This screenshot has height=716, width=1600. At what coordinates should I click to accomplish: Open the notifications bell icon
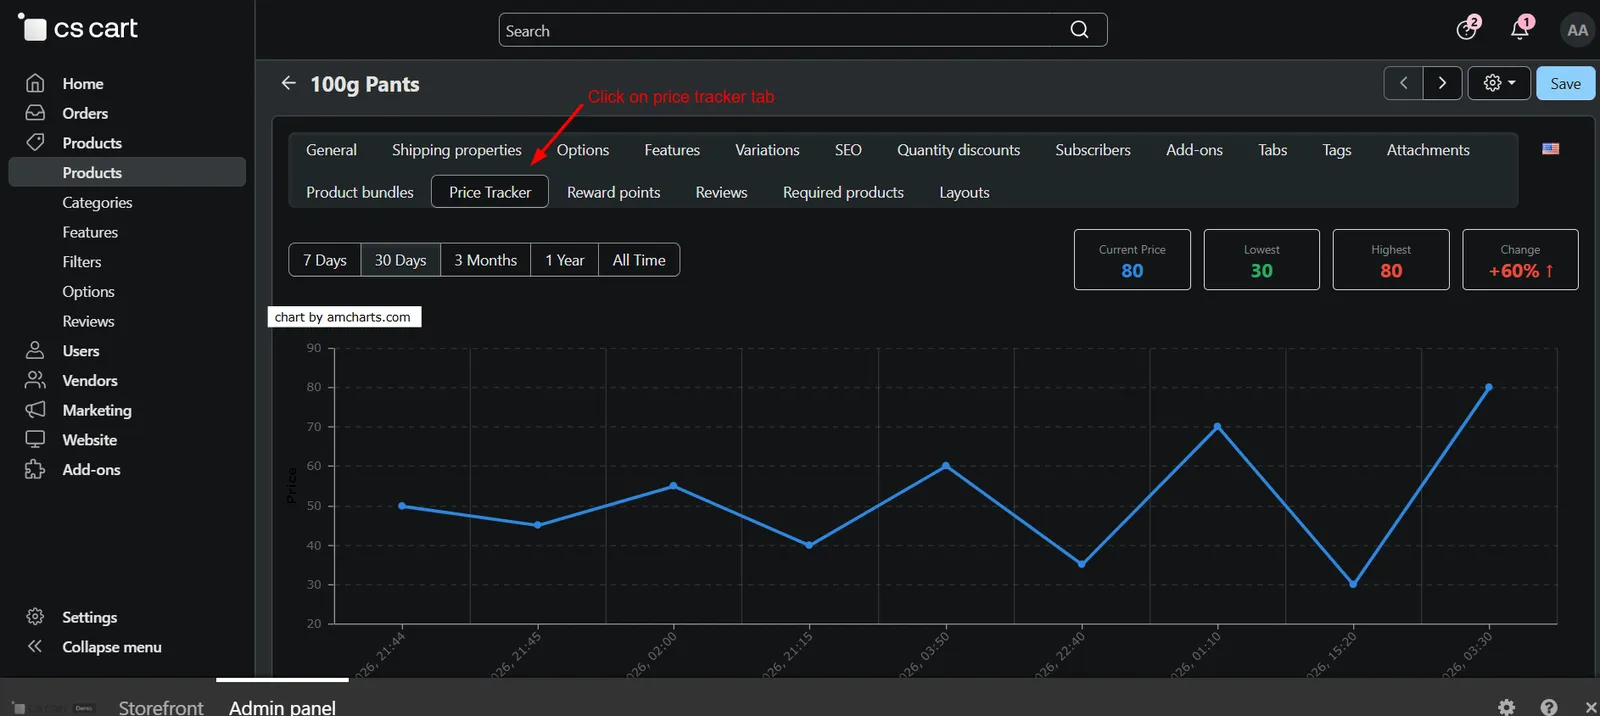[x=1520, y=29]
